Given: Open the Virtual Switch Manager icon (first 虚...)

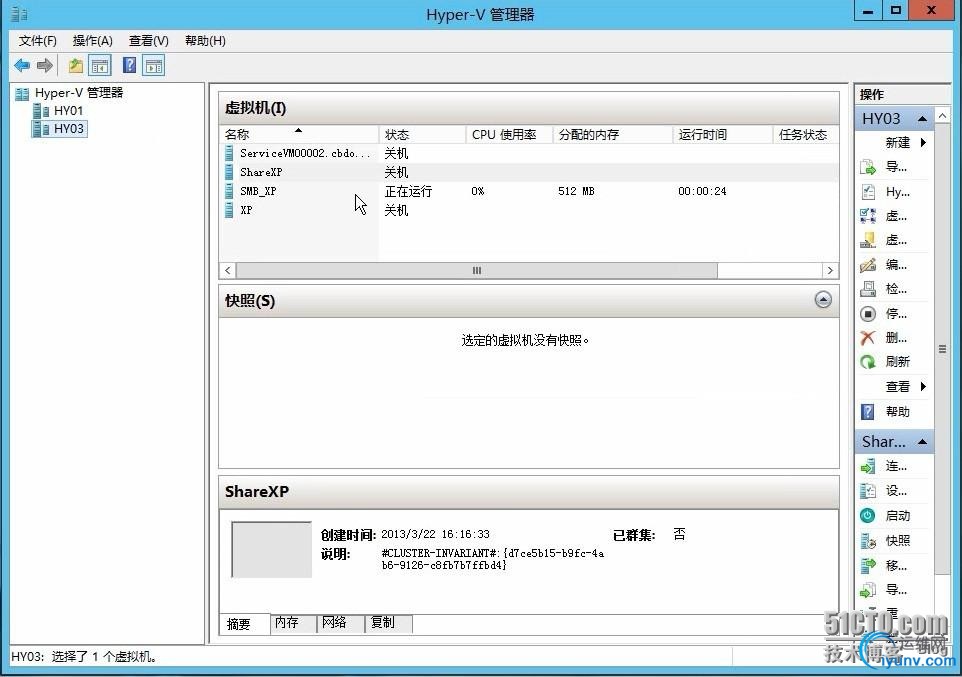Looking at the screenshot, I should click(868, 216).
